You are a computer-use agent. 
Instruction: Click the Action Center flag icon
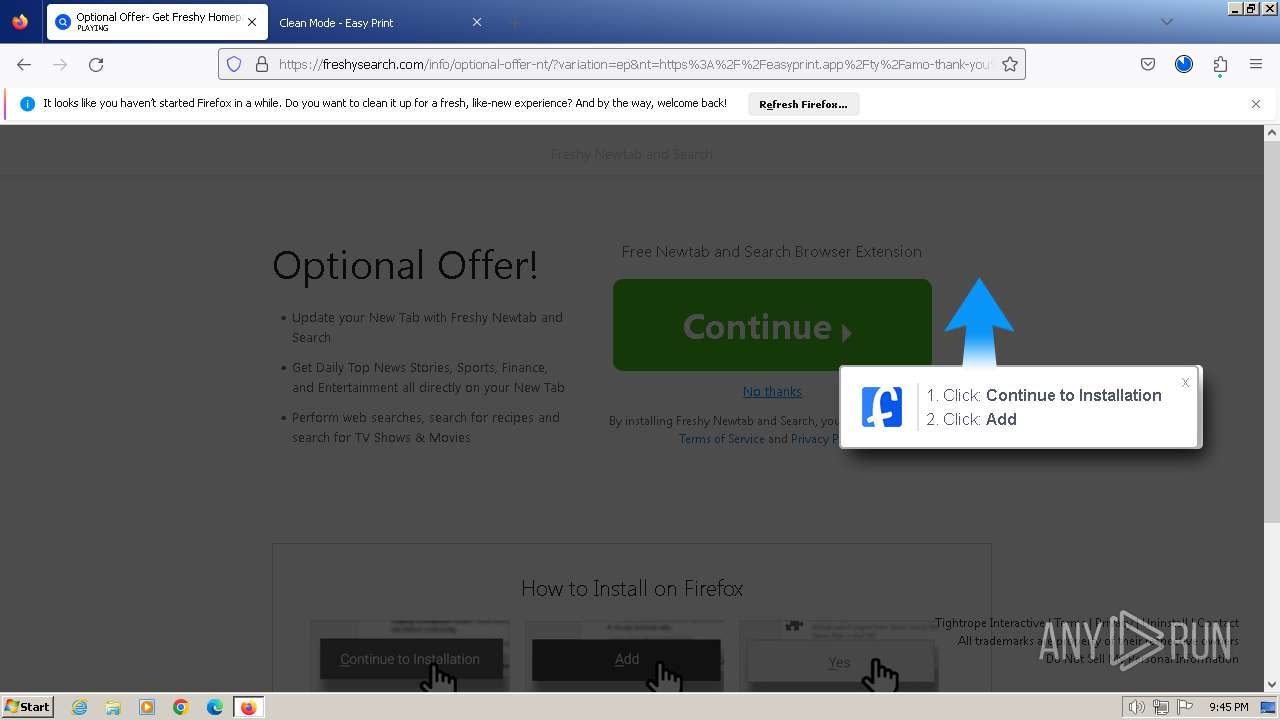1185,707
